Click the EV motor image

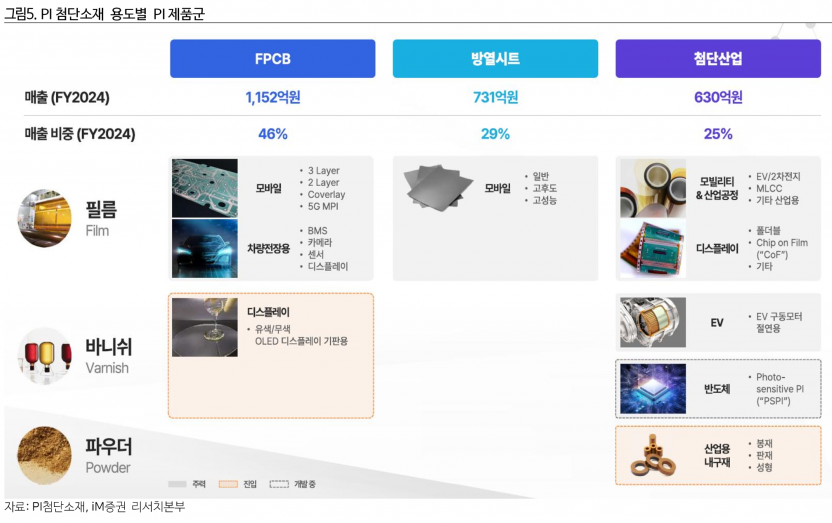[x=653, y=322]
